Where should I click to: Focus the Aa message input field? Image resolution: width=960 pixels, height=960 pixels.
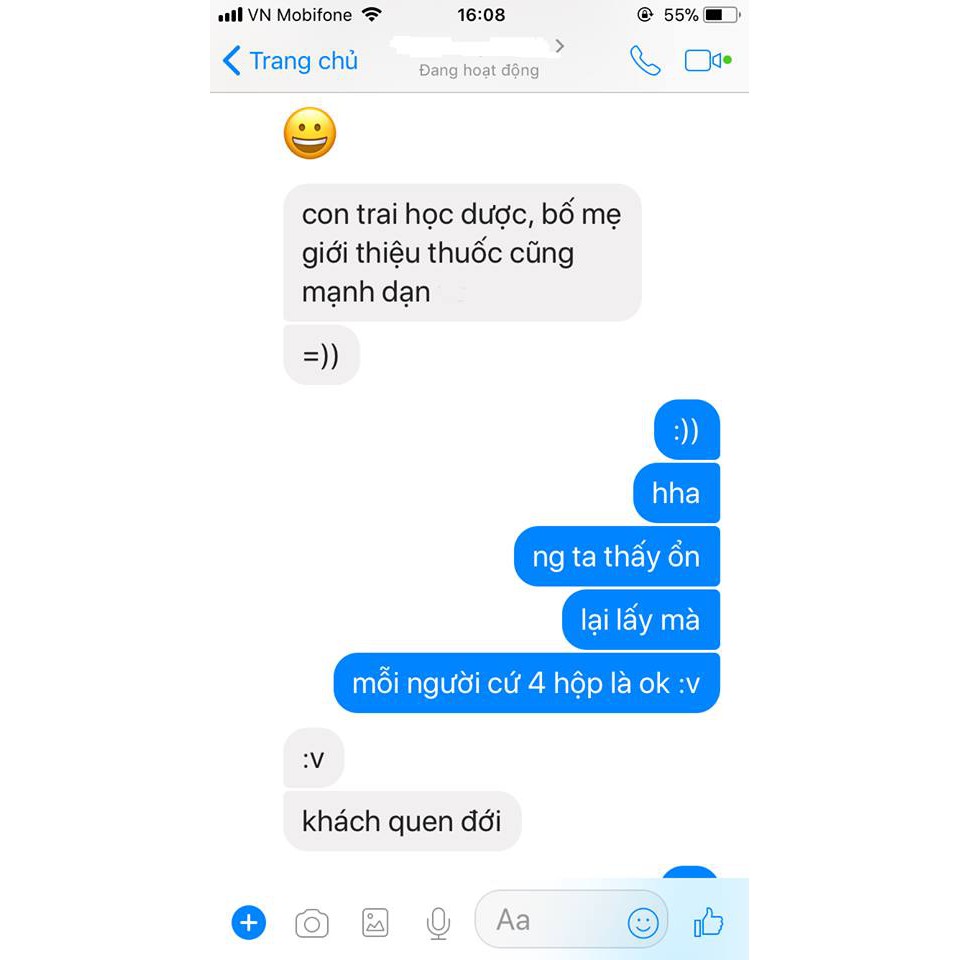(x=571, y=920)
